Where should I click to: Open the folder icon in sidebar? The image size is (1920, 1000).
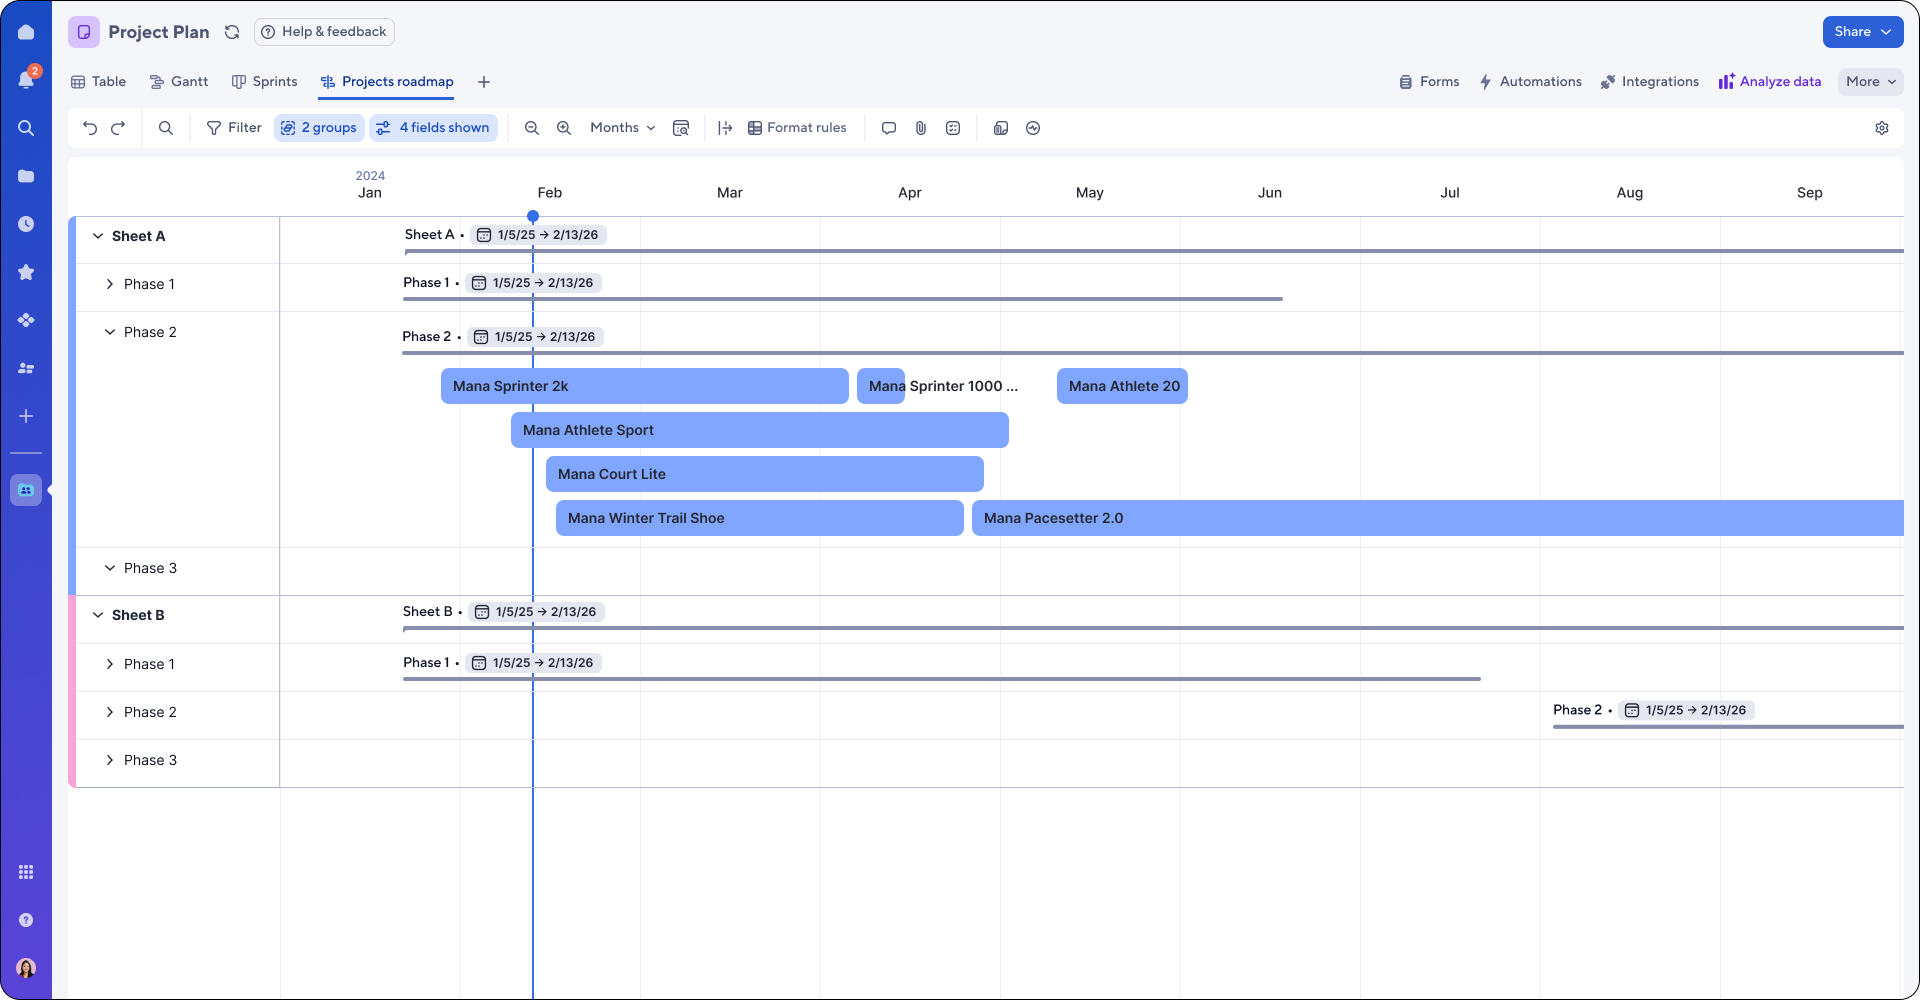26,176
